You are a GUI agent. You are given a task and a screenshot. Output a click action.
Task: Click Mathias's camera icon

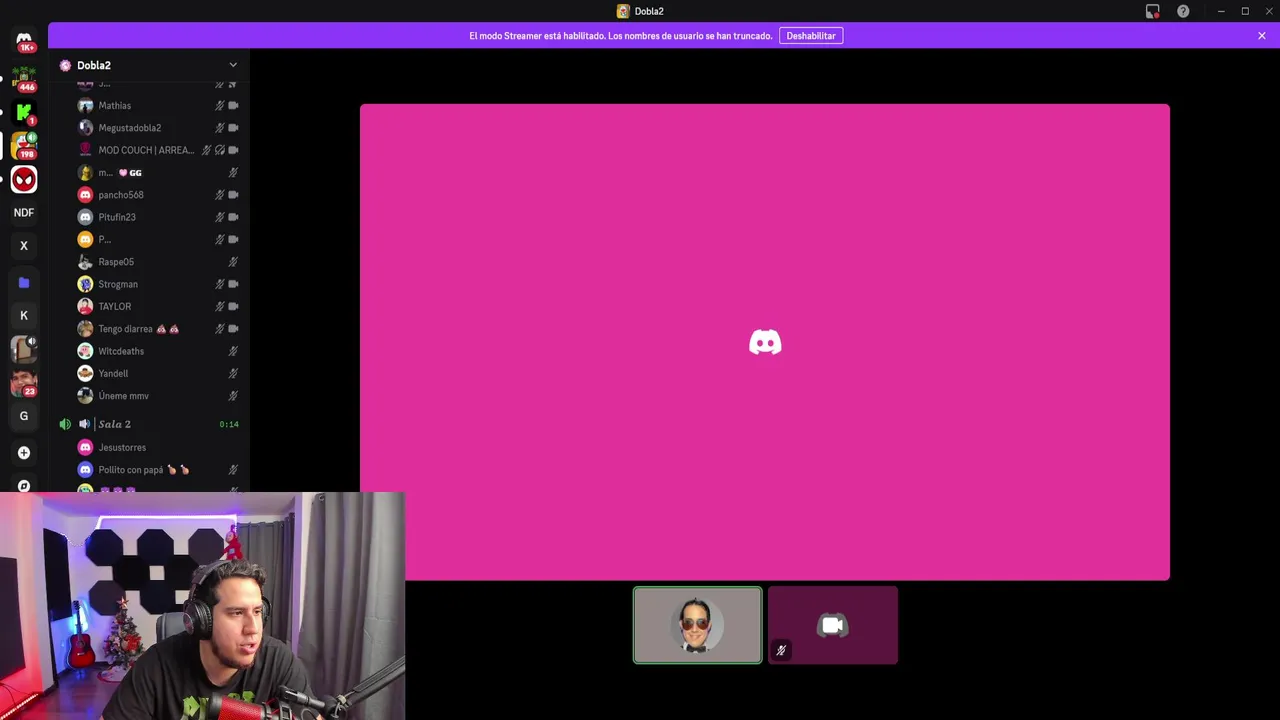click(x=233, y=105)
